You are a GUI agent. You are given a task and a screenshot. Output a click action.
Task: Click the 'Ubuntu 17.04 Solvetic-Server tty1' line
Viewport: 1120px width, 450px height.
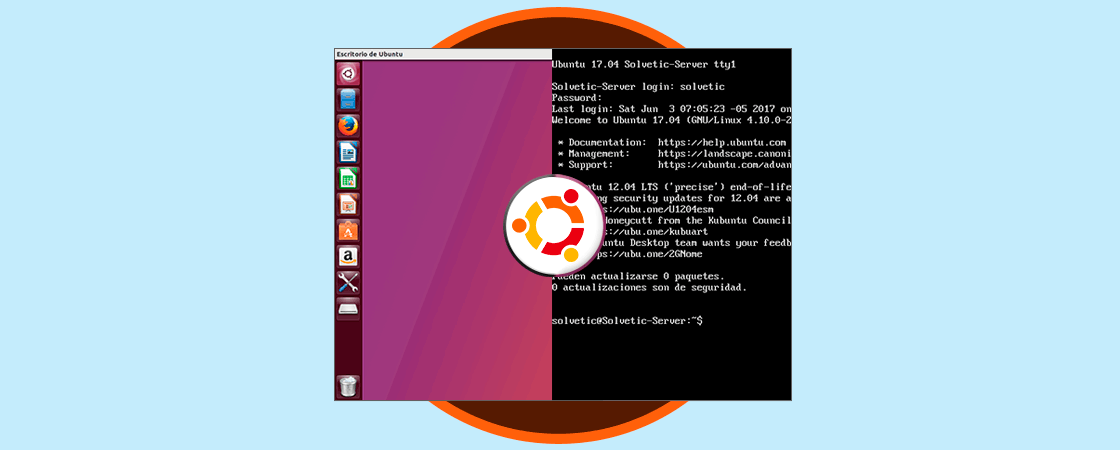(644, 64)
